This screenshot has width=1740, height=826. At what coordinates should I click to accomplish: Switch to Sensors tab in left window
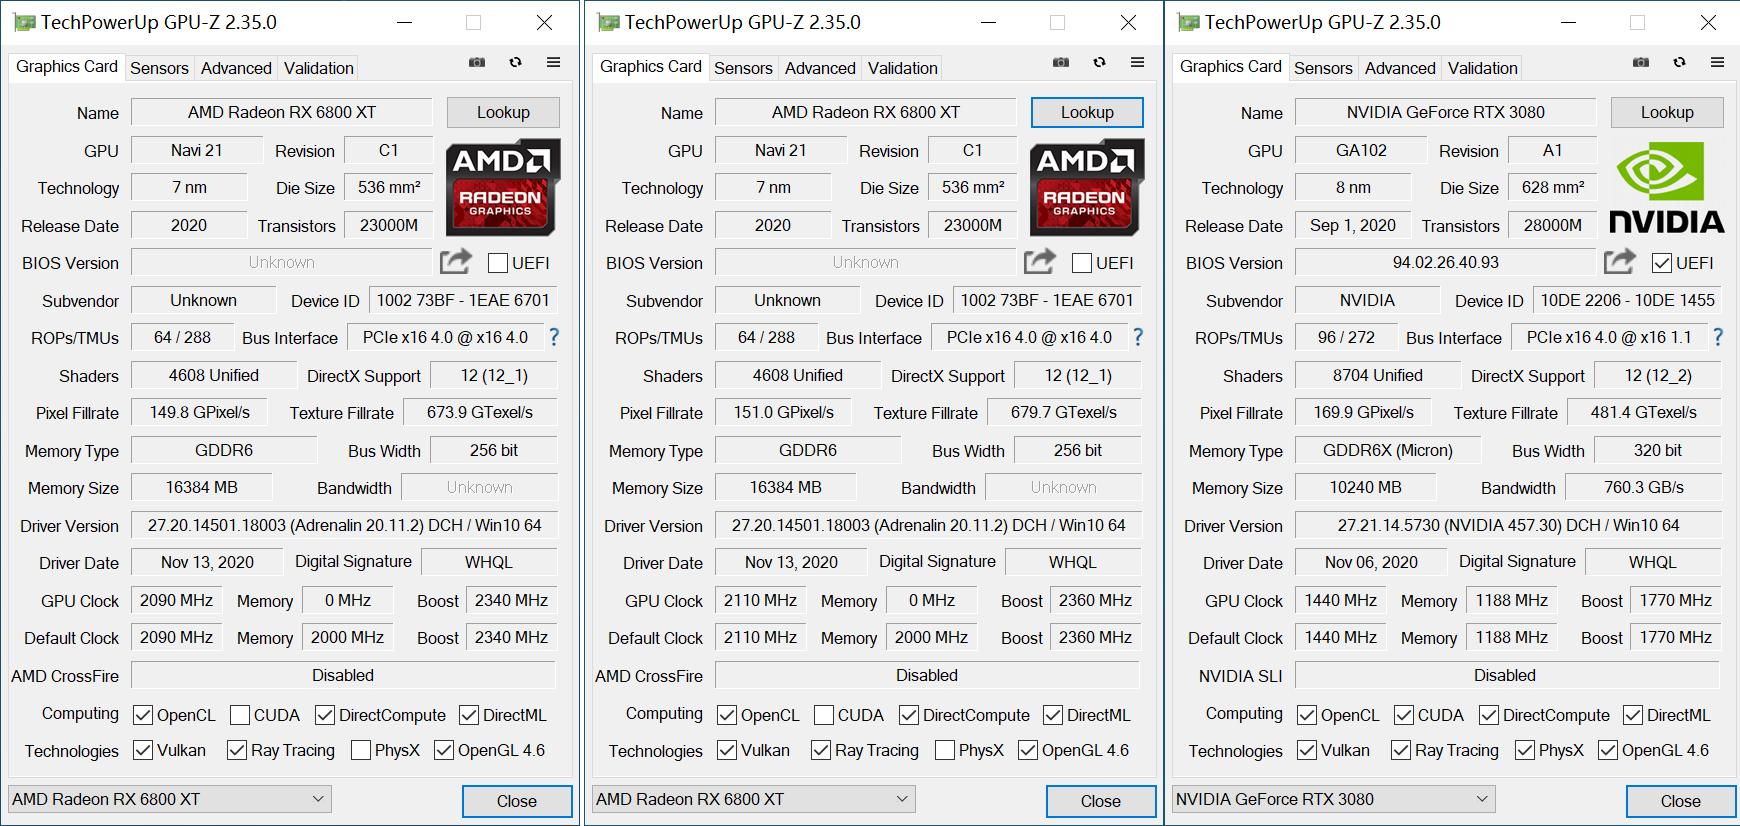[159, 68]
